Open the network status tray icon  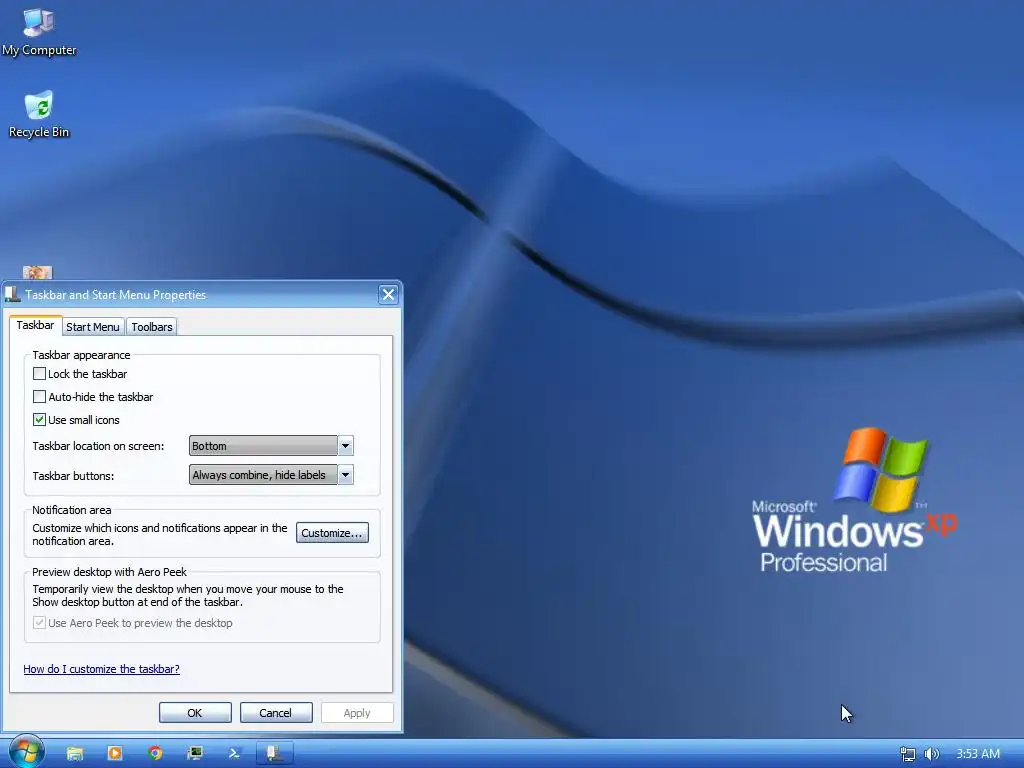[x=907, y=754]
